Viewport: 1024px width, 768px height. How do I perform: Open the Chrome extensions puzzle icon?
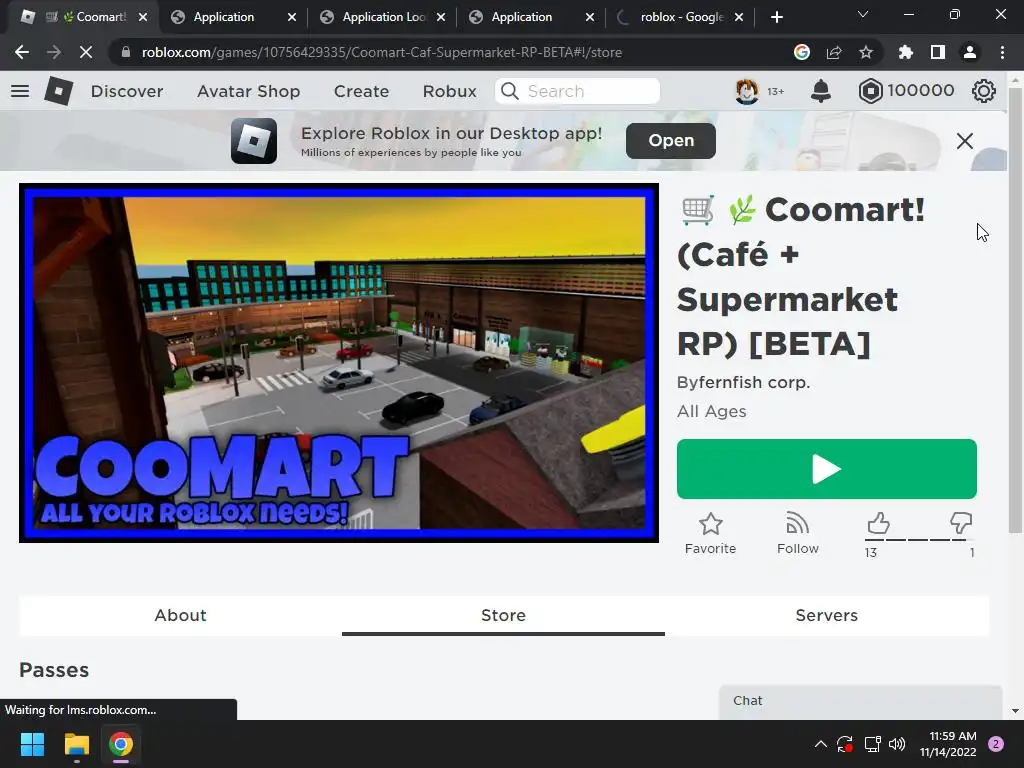[x=905, y=52]
